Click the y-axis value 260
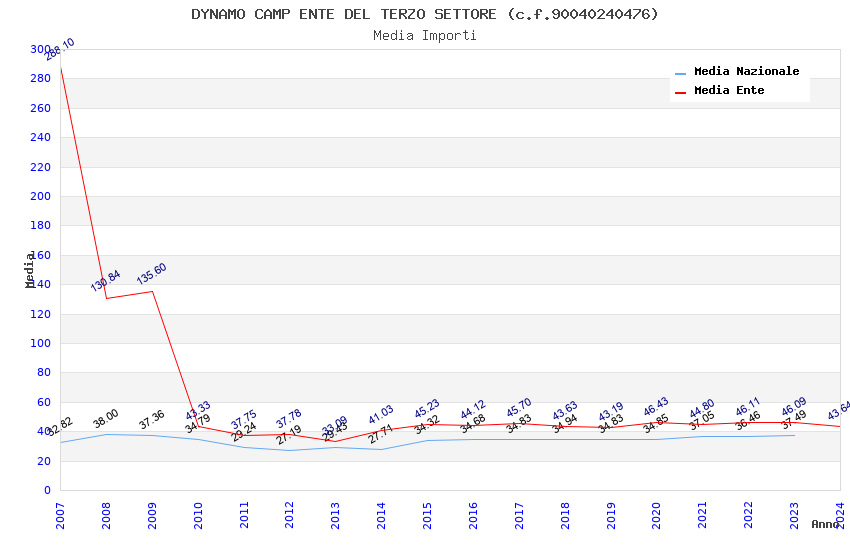 tap(40, 108)
